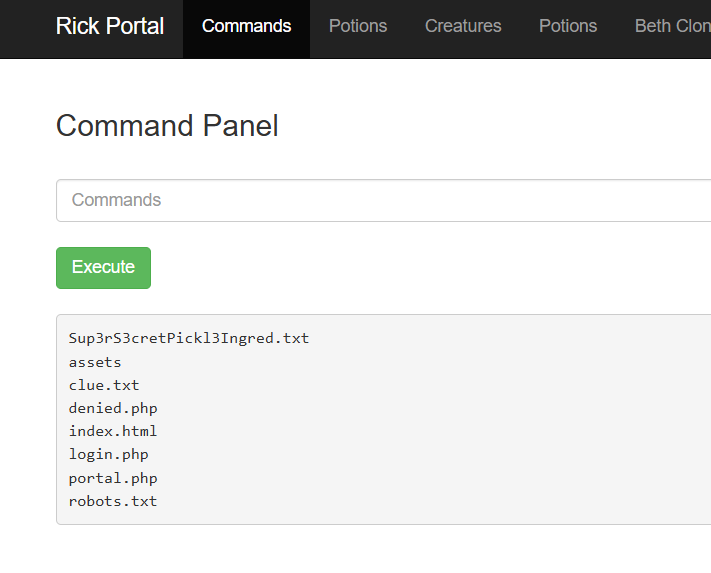The image size is (711, 573).
Task: Open the Beth Clone navigation item
Action: [x=672, y=26]
